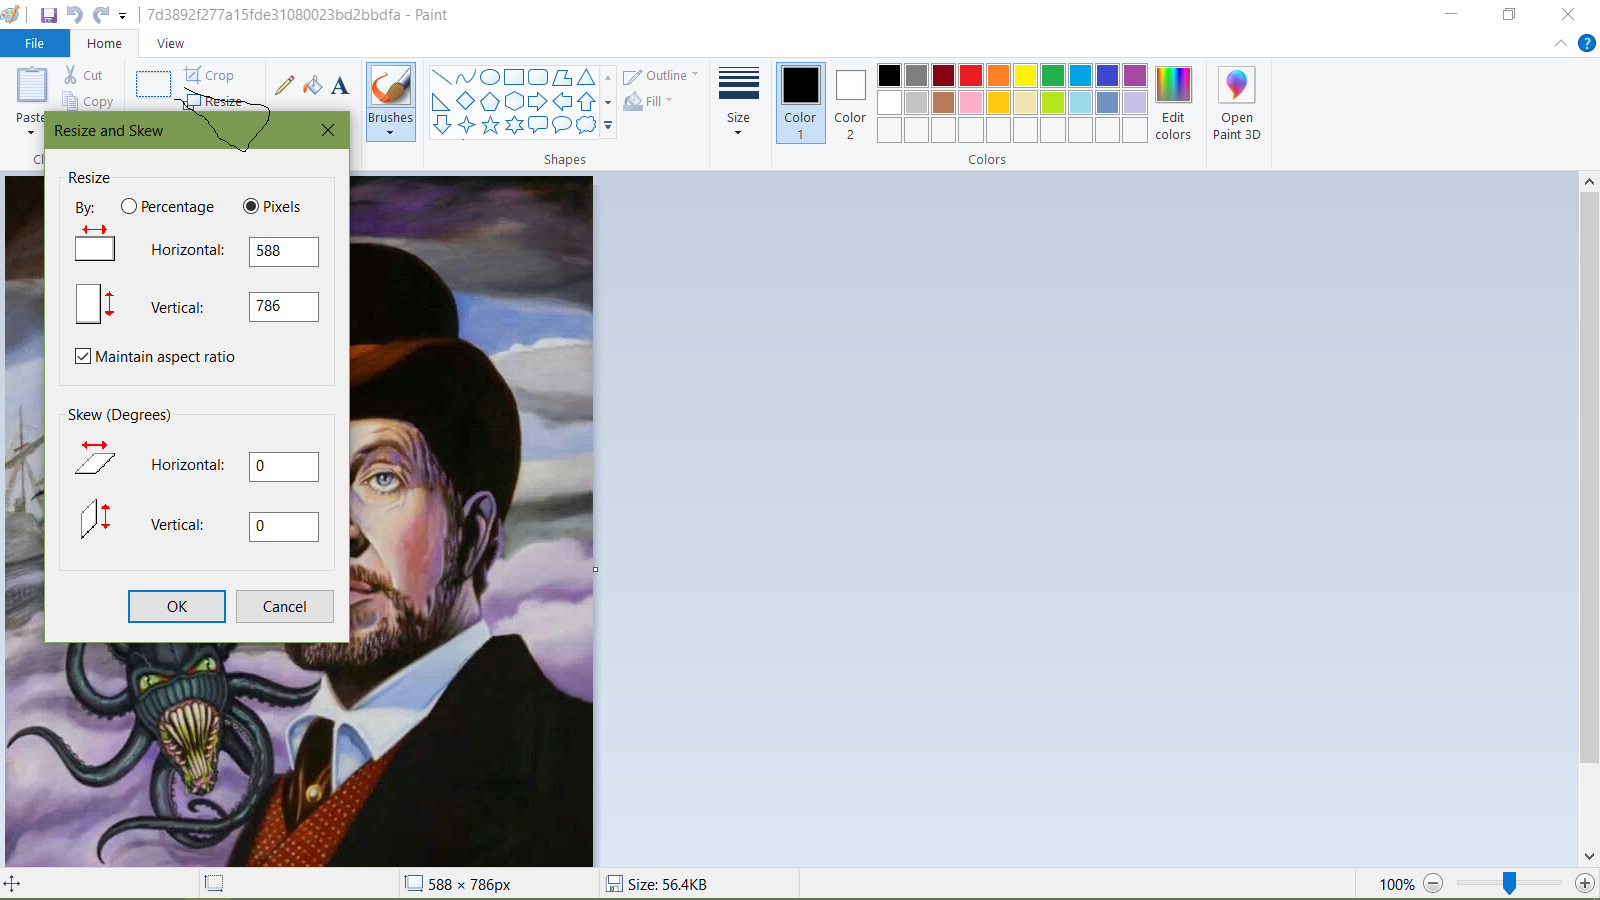Pick the red color swatch
This screenshot has height=900, width=1600.
pyautogui.click(x=970, y=76)
